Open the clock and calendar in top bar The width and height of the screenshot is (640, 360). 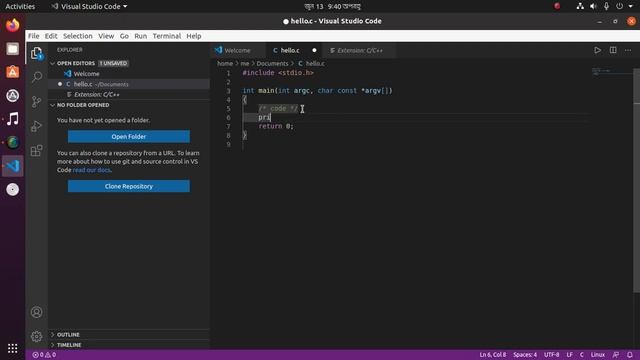pos(332,6)
